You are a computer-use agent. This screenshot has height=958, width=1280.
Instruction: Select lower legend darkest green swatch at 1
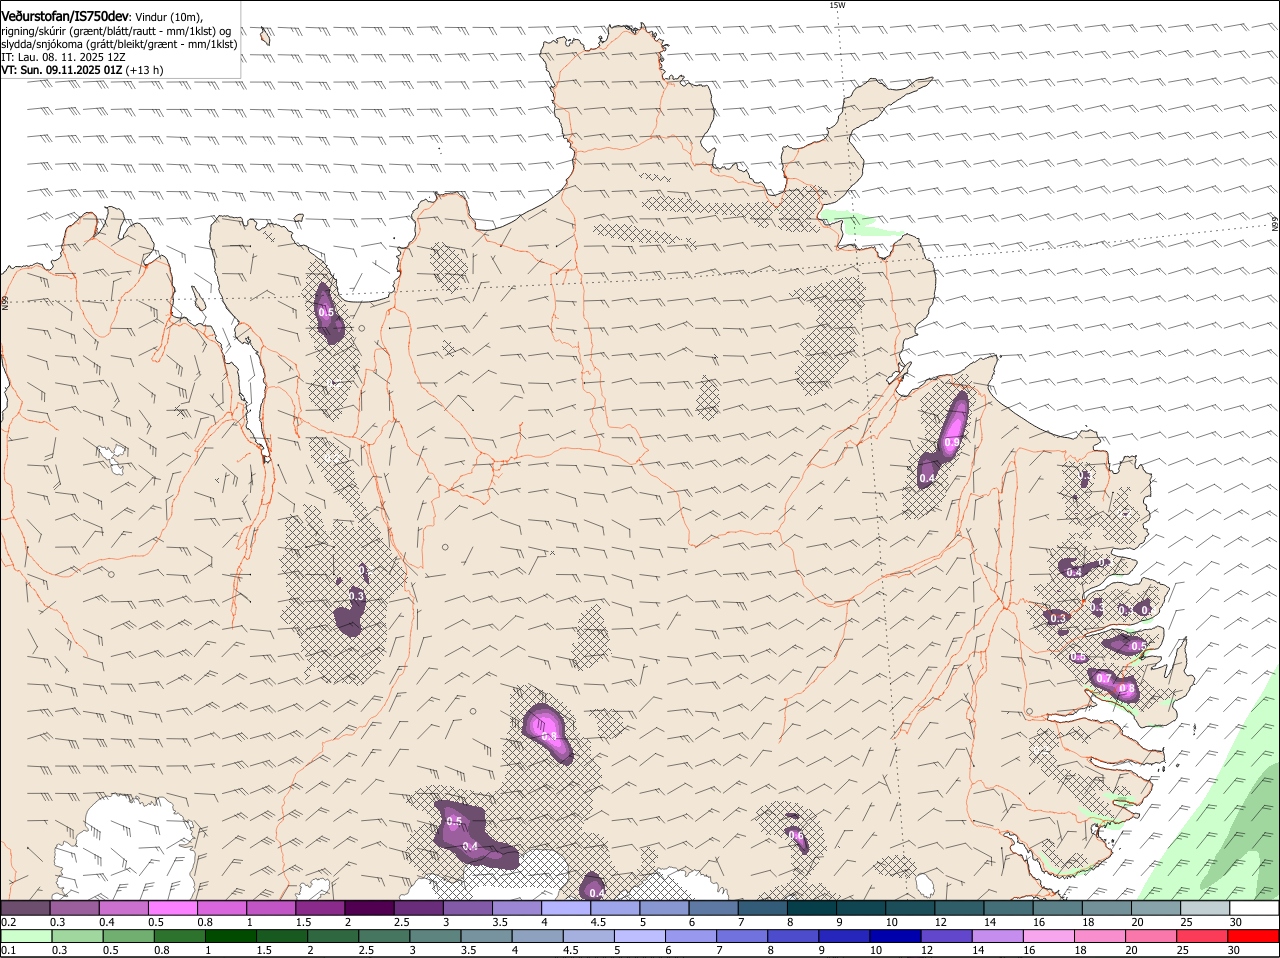230,936
